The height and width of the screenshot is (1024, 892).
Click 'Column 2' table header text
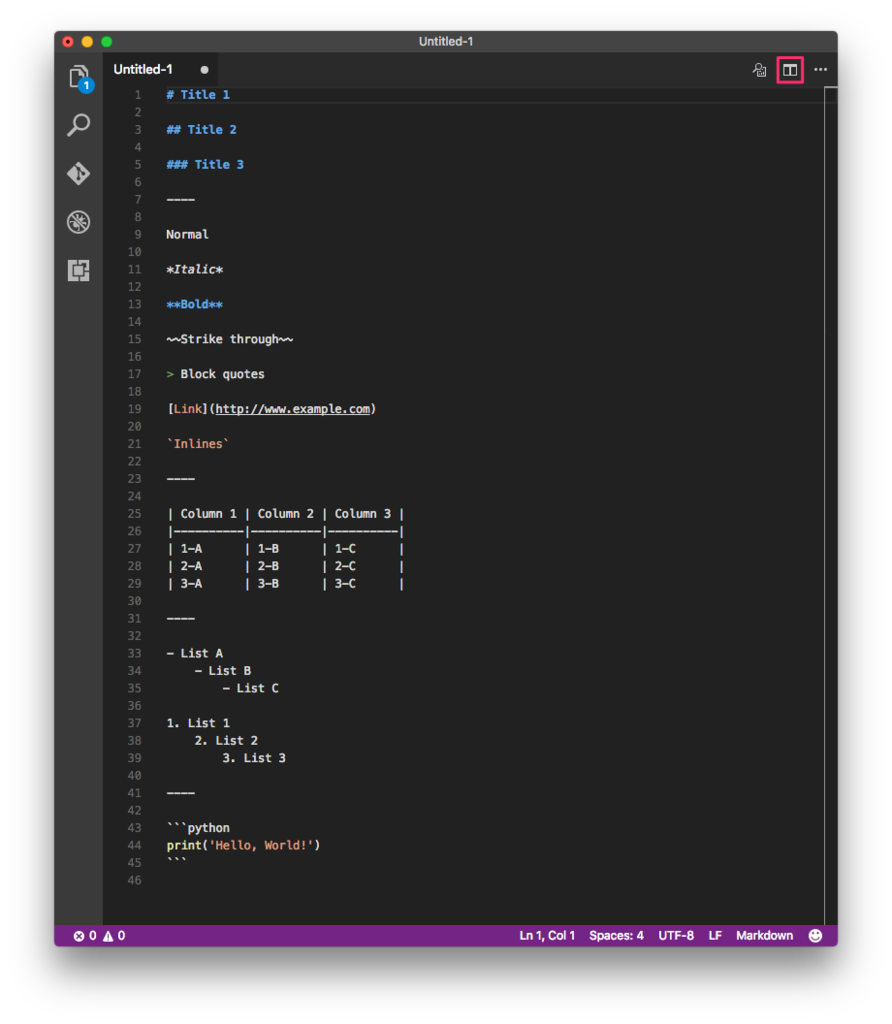pos(285,514)
